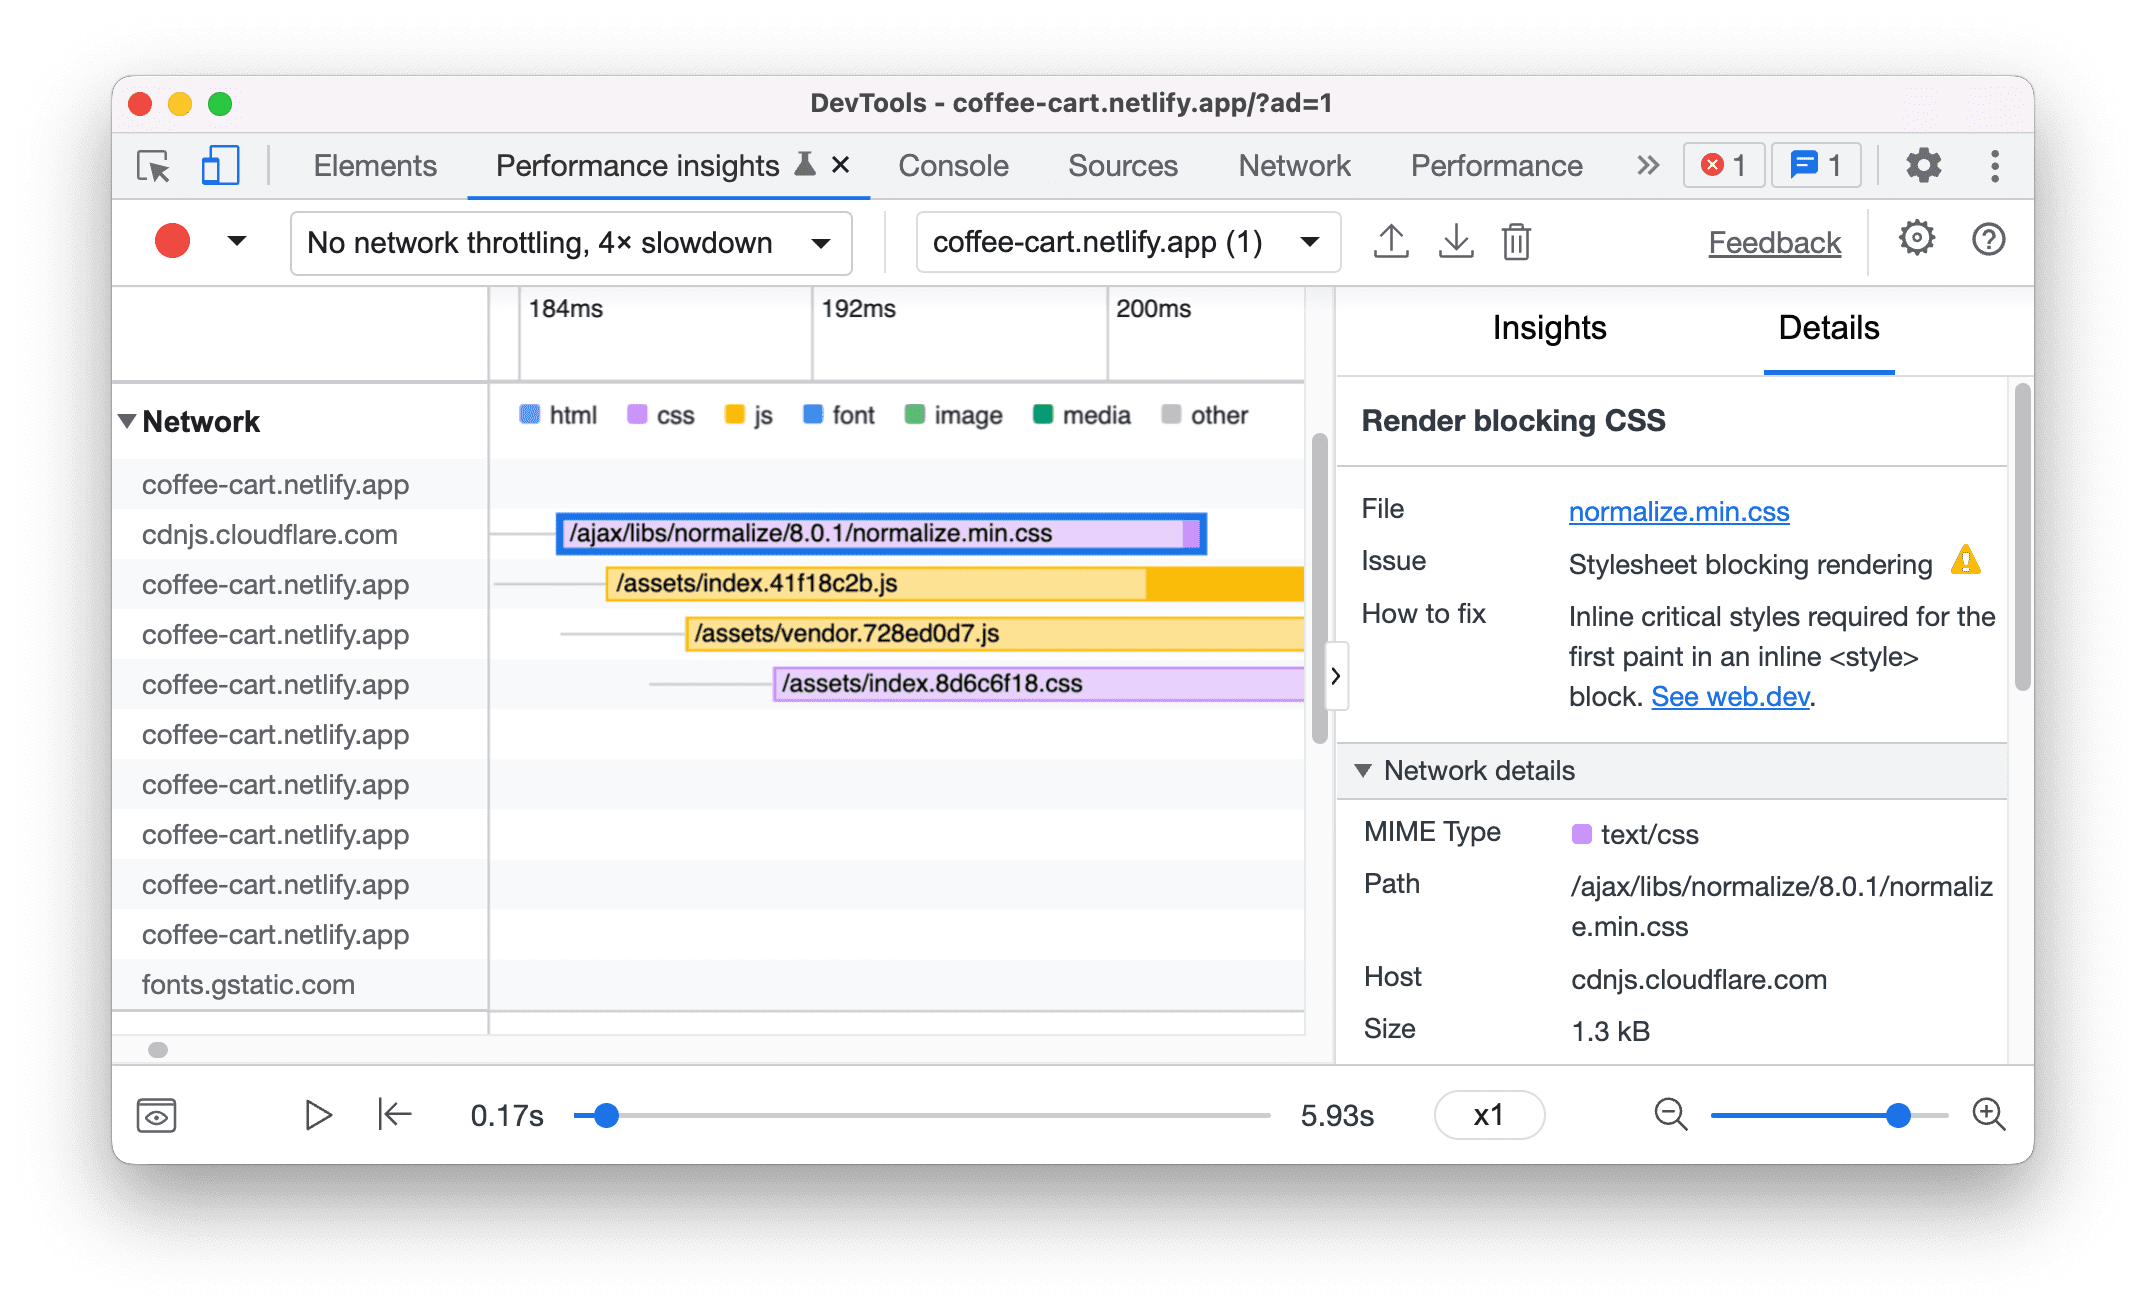The width and height of the screenshot is (2146, 1312).
Task: Click the help/question mark icon
Action: click(x=1987, y=241)
